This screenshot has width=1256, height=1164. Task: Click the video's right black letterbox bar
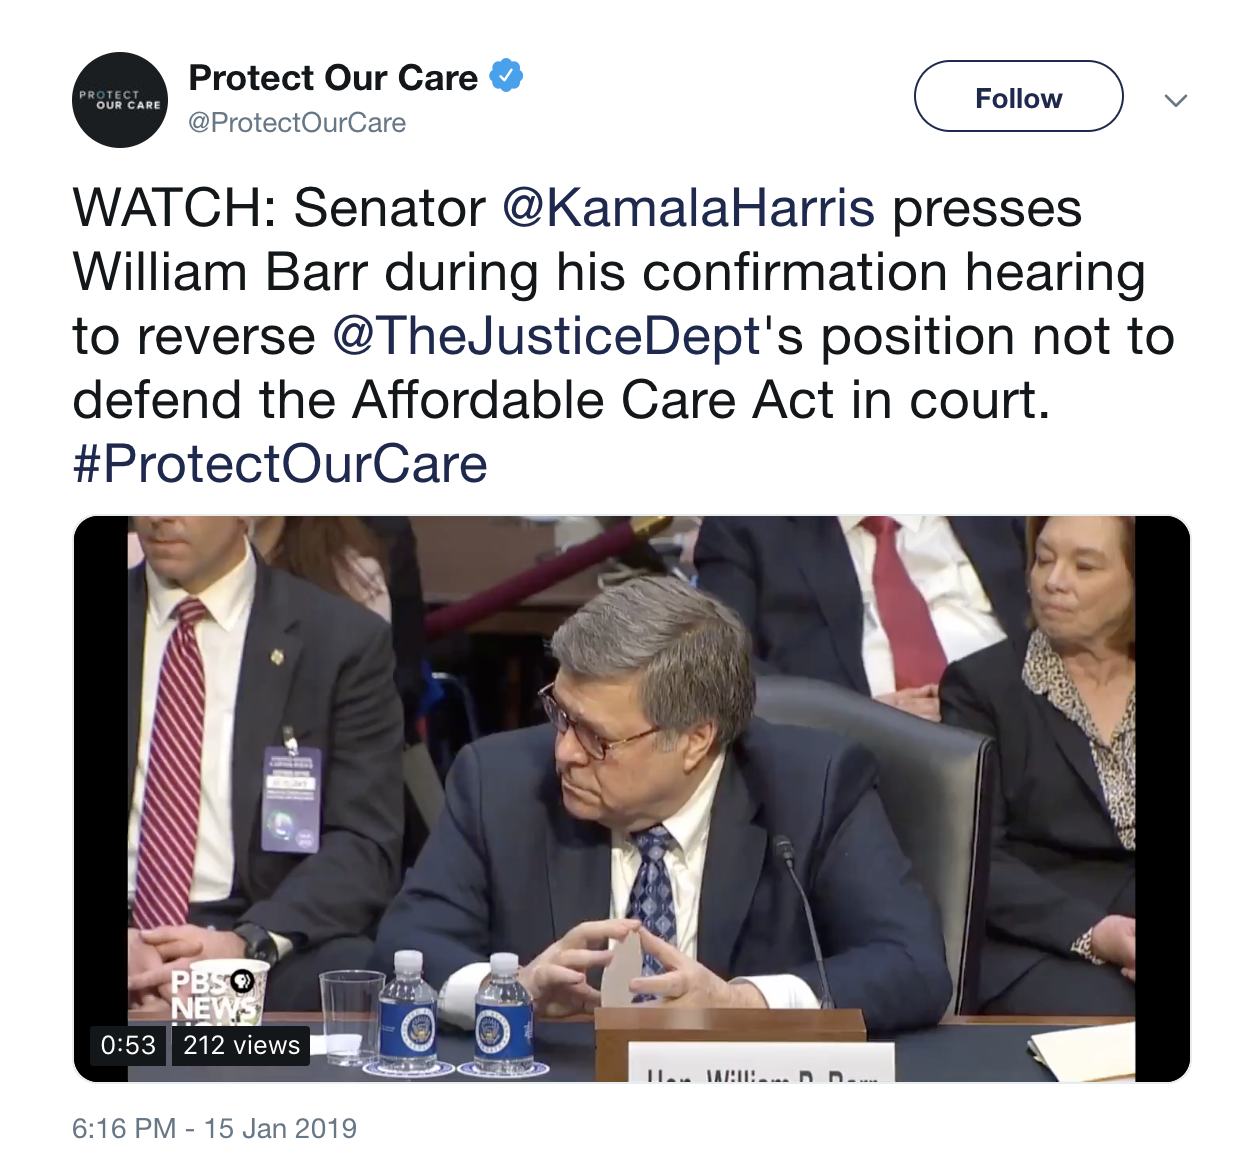click(x=1162, y=799)
